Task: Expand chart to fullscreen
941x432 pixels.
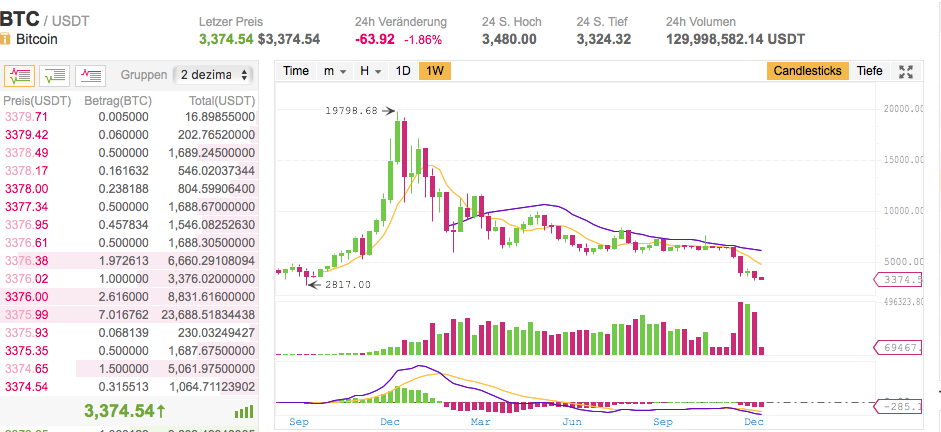Action: (907, 71)
